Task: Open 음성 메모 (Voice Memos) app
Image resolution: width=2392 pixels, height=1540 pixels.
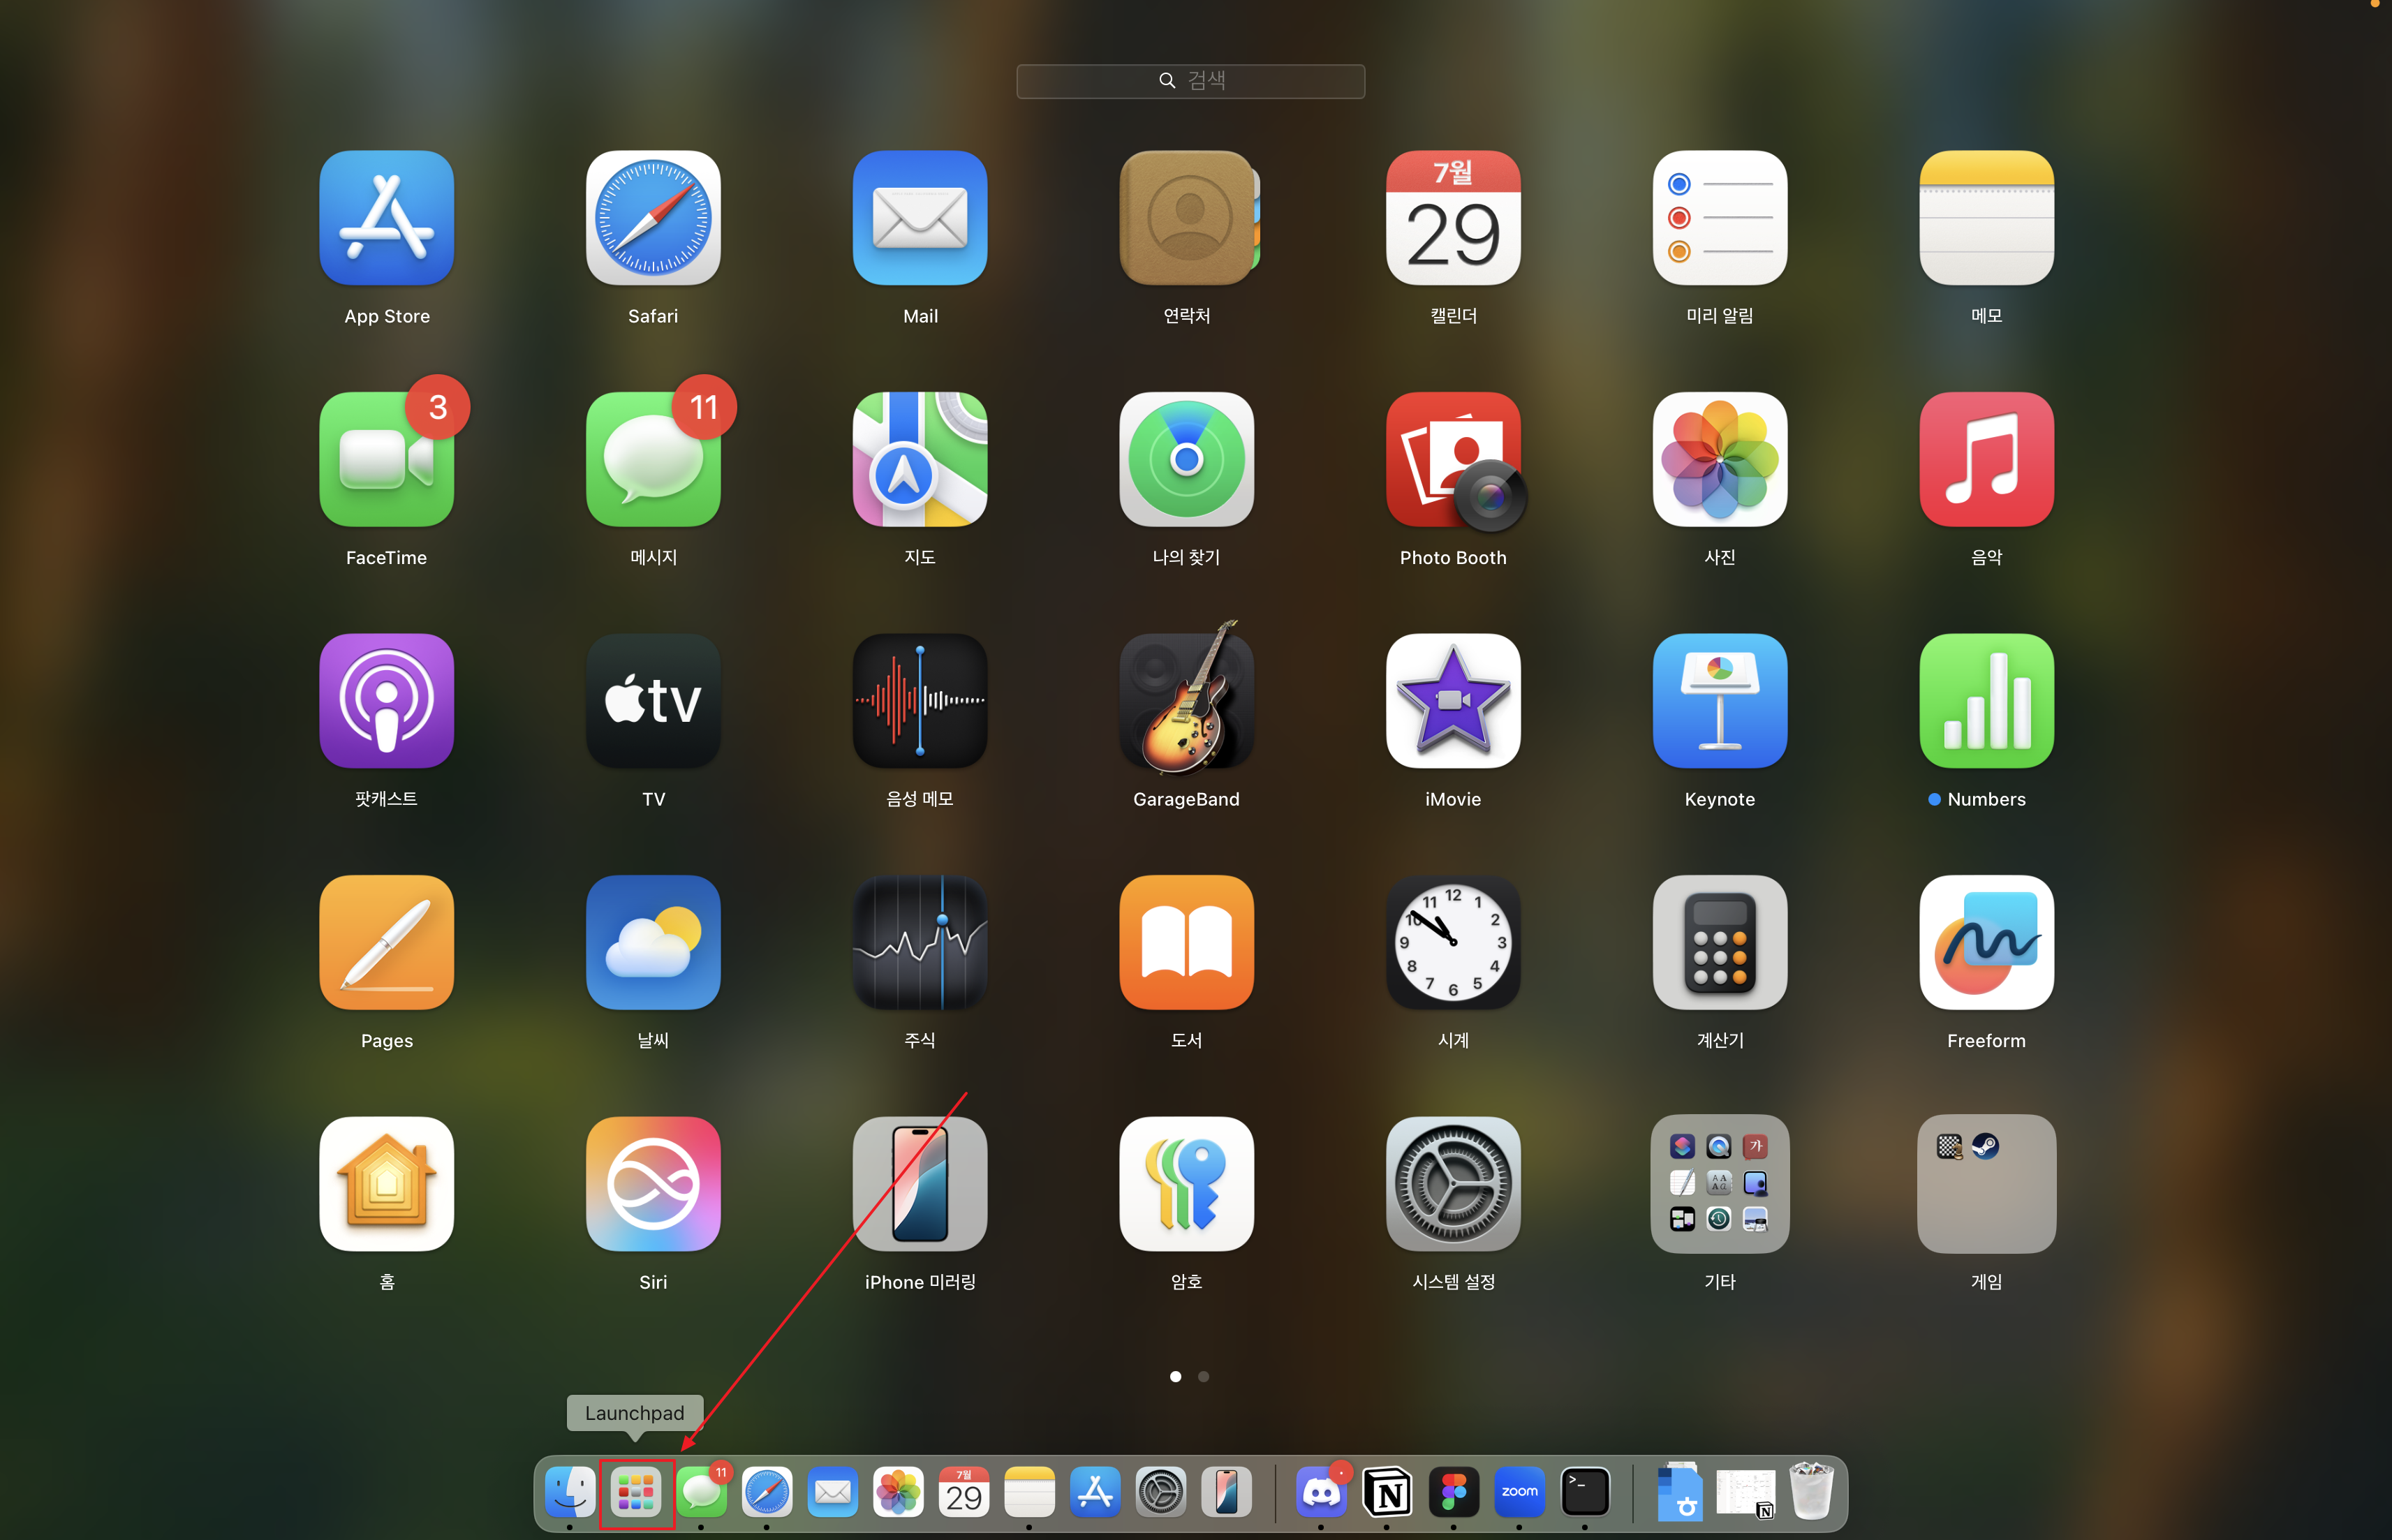Action: coord(919,701)
